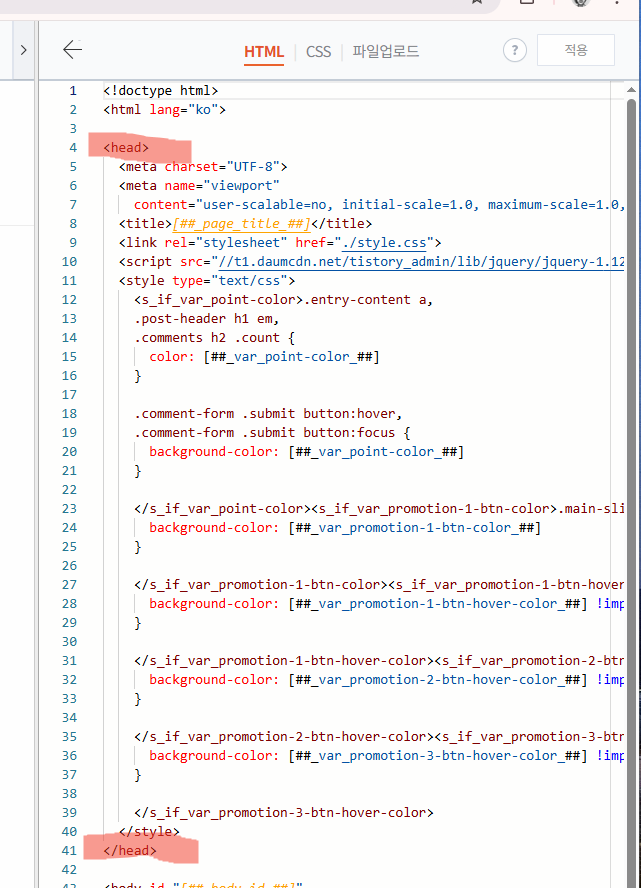Screen dimensions: 641x888
Task: Click background-color promotion-3-btn-hover-color line
Action: (387, 755)
